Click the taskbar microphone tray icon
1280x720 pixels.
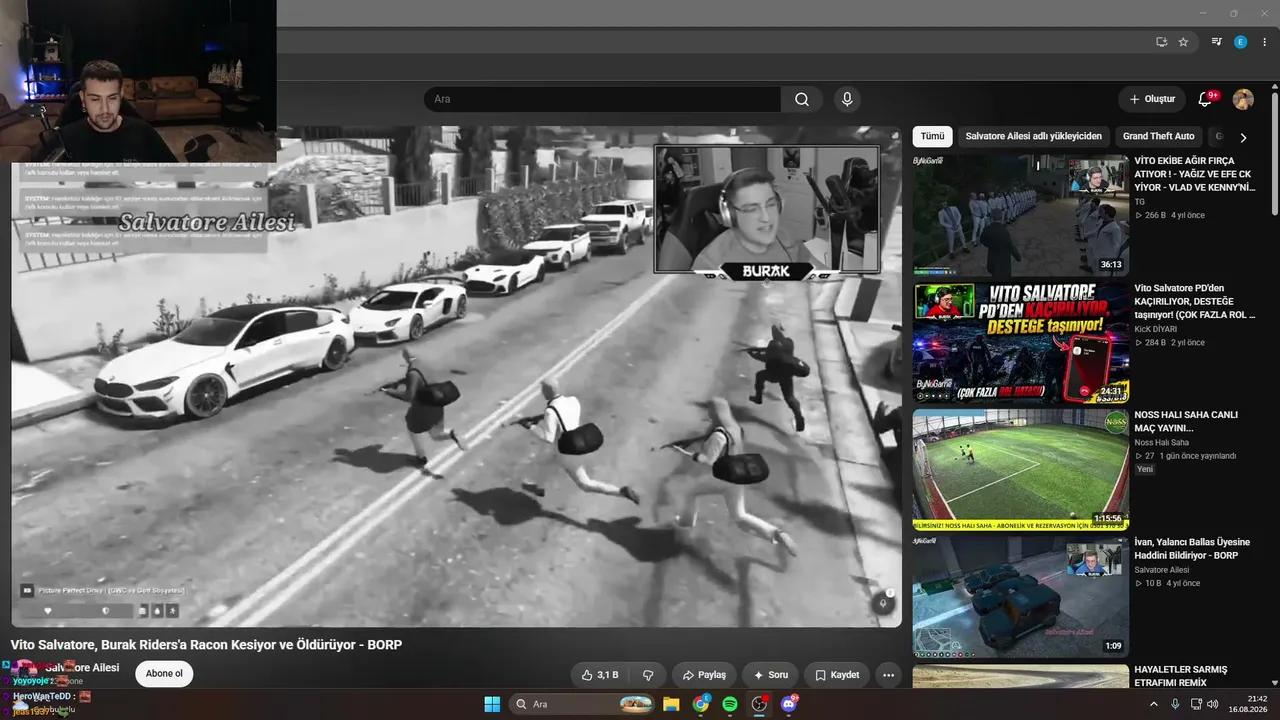(x=1175, y=704)
